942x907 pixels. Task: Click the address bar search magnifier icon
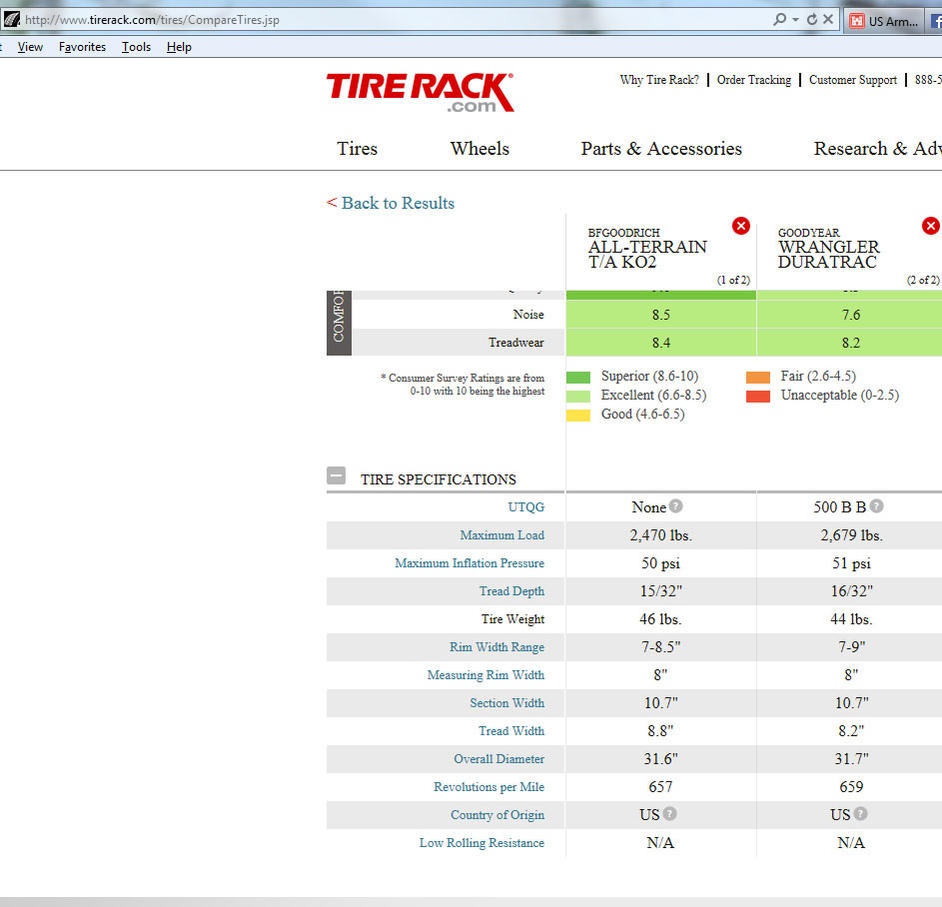pyautogui.click(x=779, y=19)
